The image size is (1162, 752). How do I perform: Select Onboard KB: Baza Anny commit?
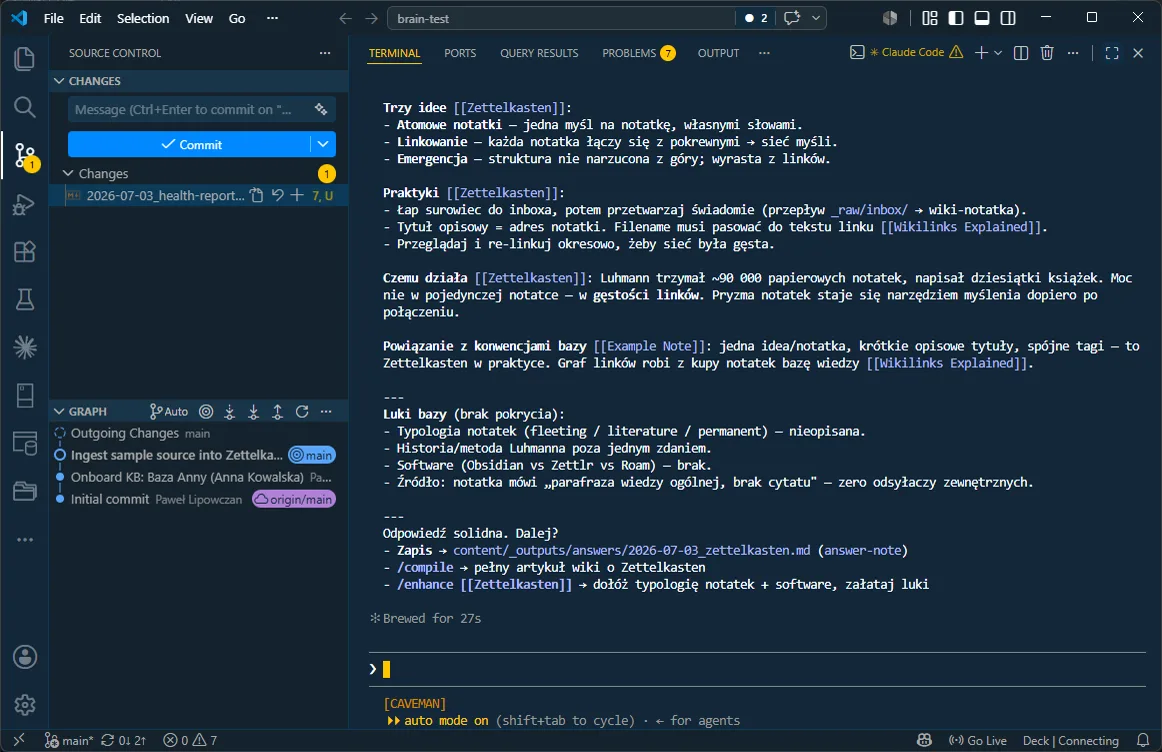[x=199, y=477]
